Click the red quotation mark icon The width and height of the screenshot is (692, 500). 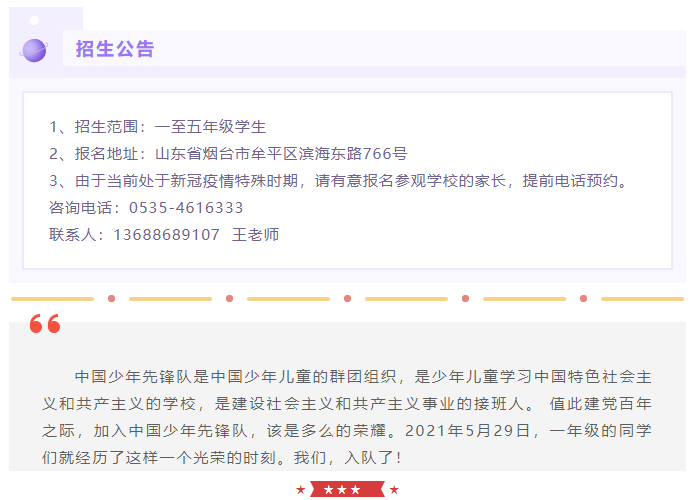[x=45, y=323]
